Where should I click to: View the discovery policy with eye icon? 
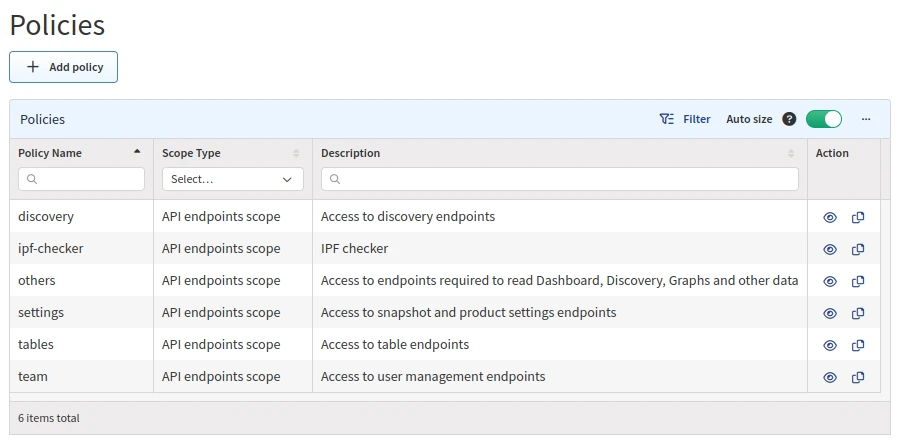[x=830, y=217]
